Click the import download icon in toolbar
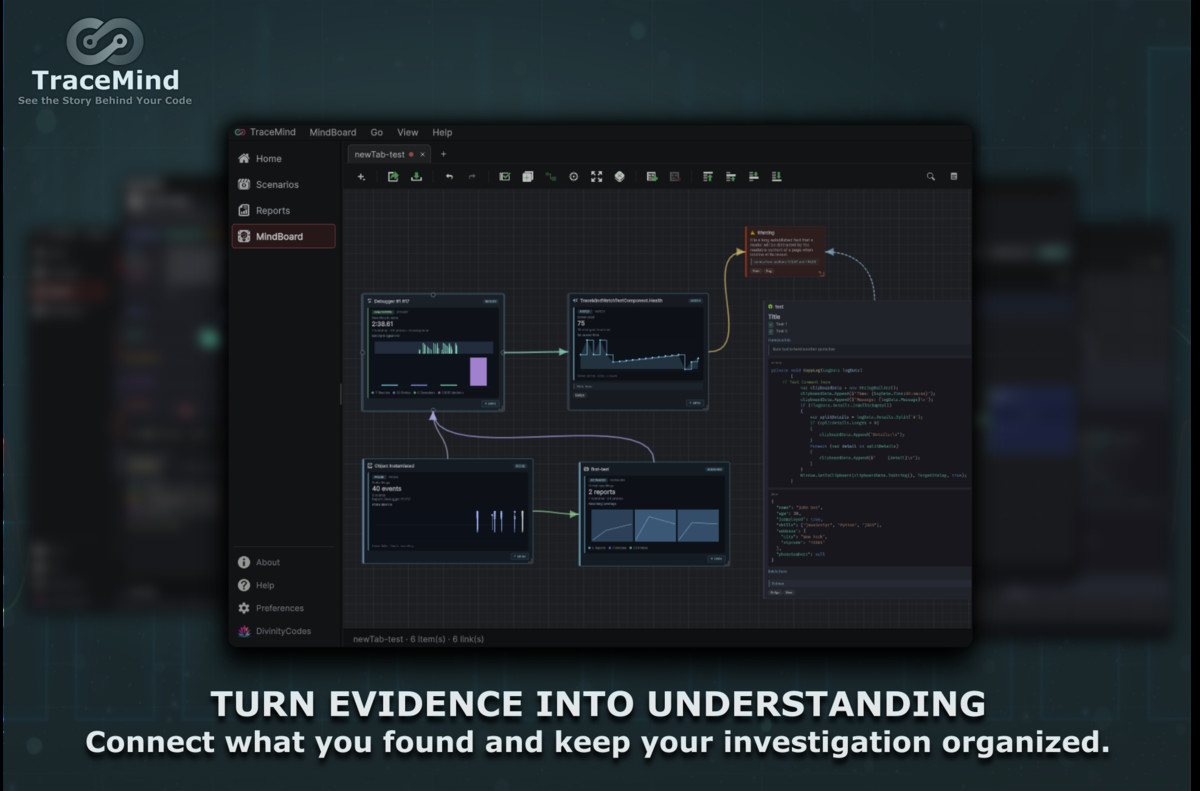1200x791 pixels. [416, 176]
